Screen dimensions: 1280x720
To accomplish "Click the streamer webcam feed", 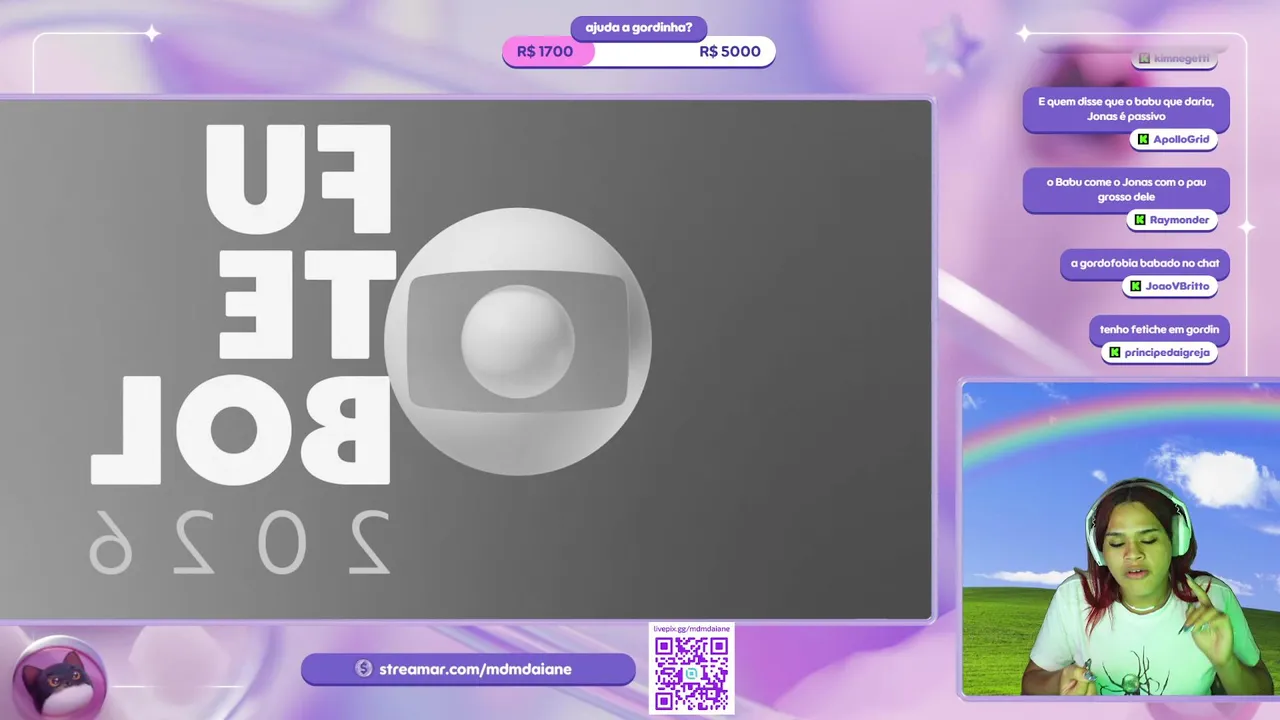I will (1120, 538).
